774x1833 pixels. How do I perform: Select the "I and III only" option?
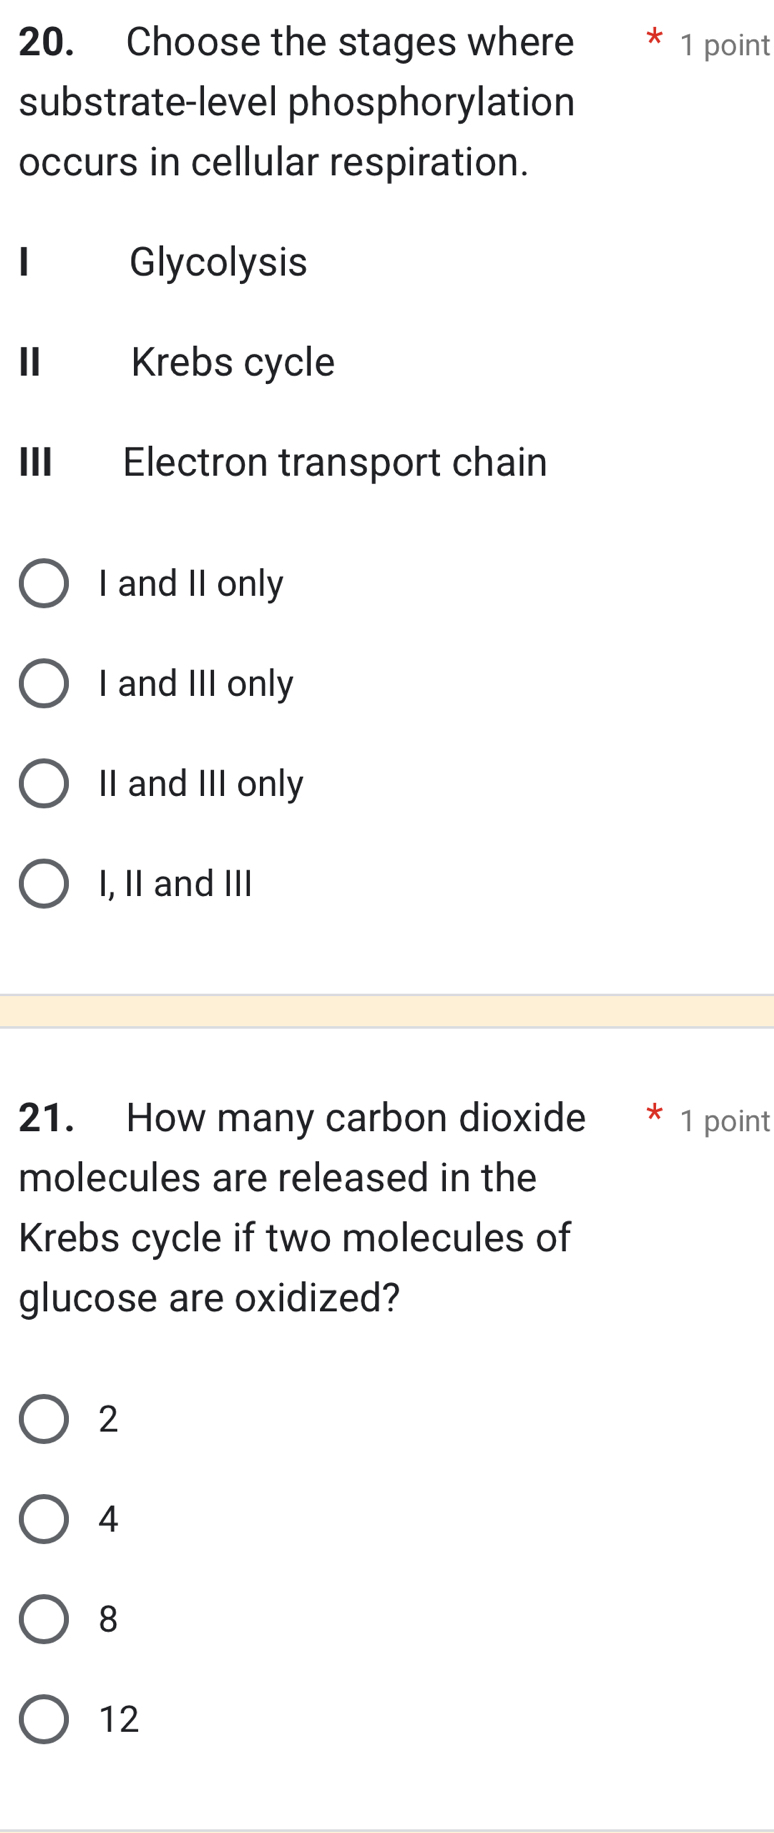(44, 682)
